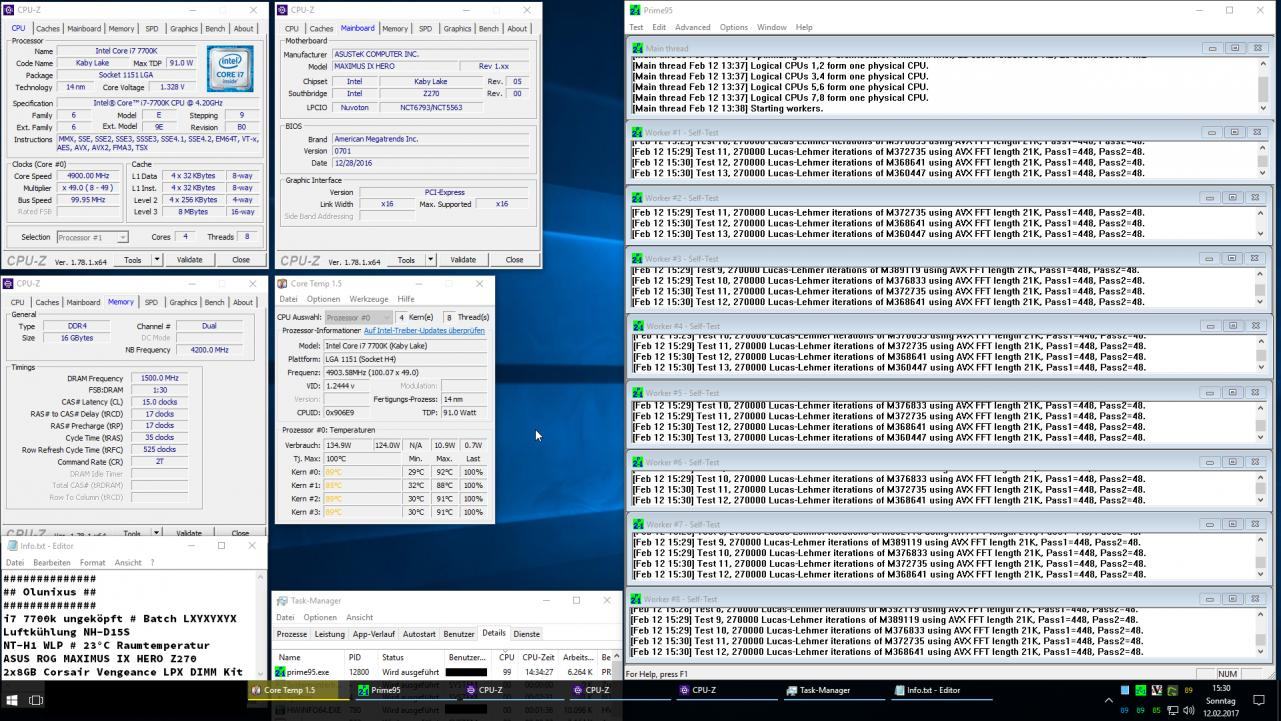Switch to Dienste tab in Task-Manager
Screen dimensions: 1281x721
(526, 634)
